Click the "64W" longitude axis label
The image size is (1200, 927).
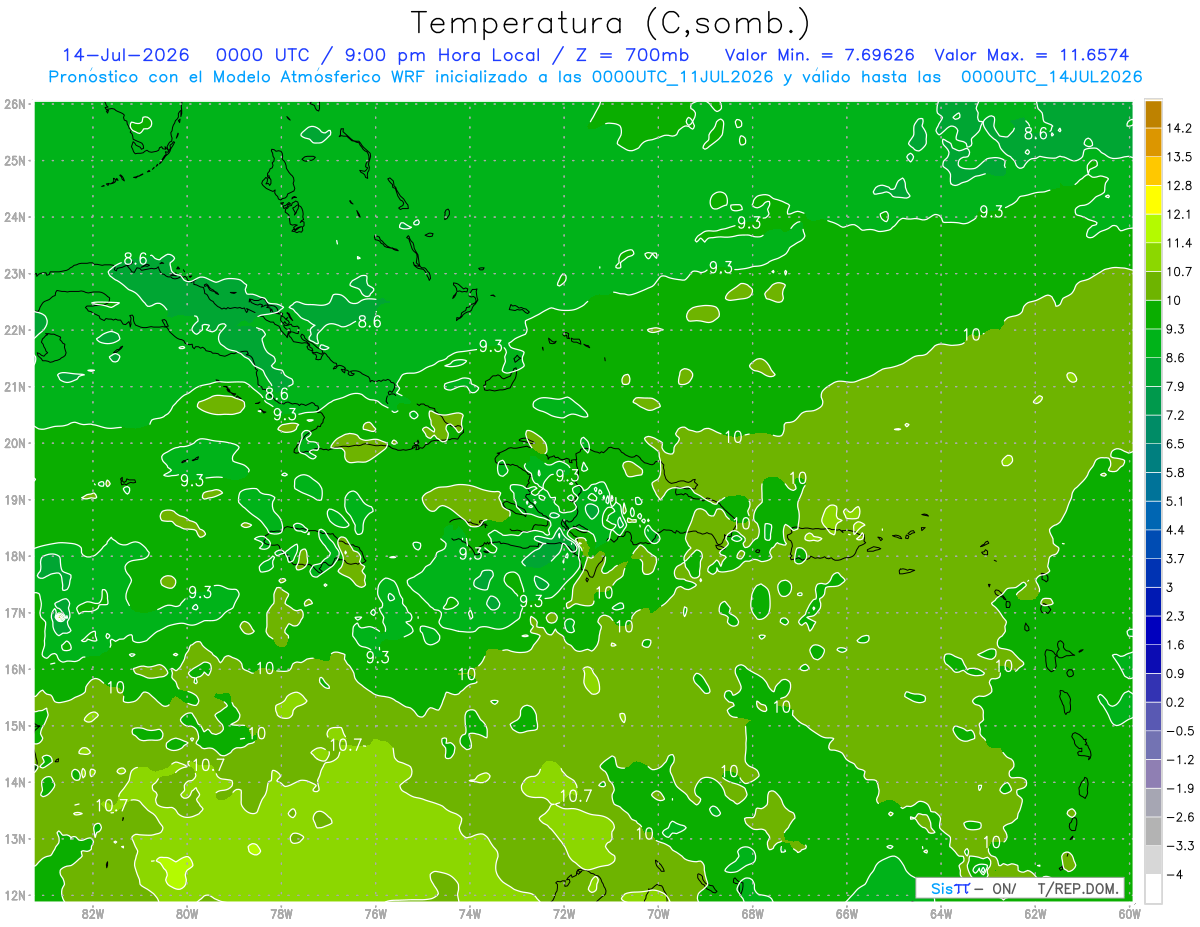point(941,914)
